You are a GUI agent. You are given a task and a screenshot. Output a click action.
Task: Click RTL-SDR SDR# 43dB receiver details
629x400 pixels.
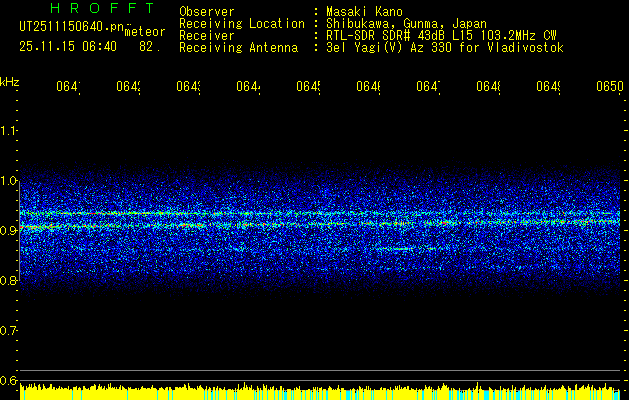coord(441,36)
